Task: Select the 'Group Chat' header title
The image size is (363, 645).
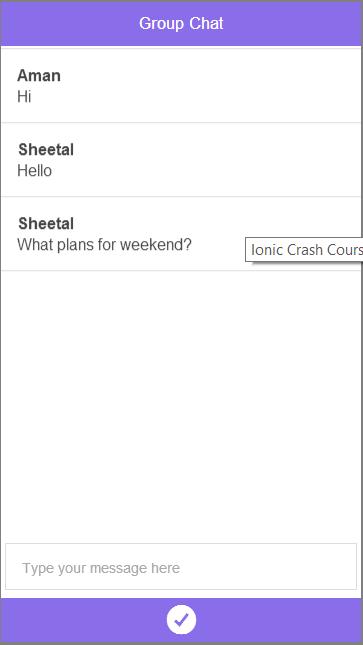Action: click(x=181, y=23)
